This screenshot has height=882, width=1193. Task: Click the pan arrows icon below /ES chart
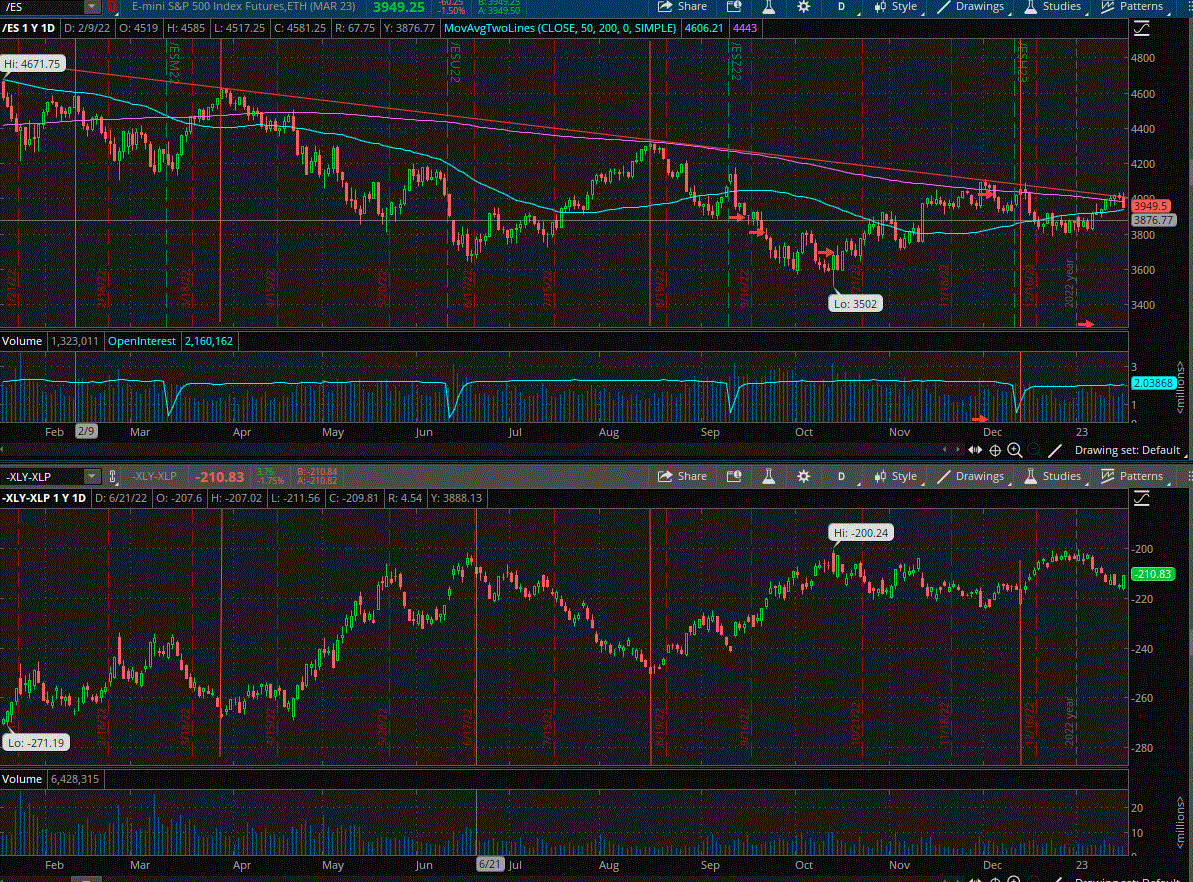pos(975,450)
